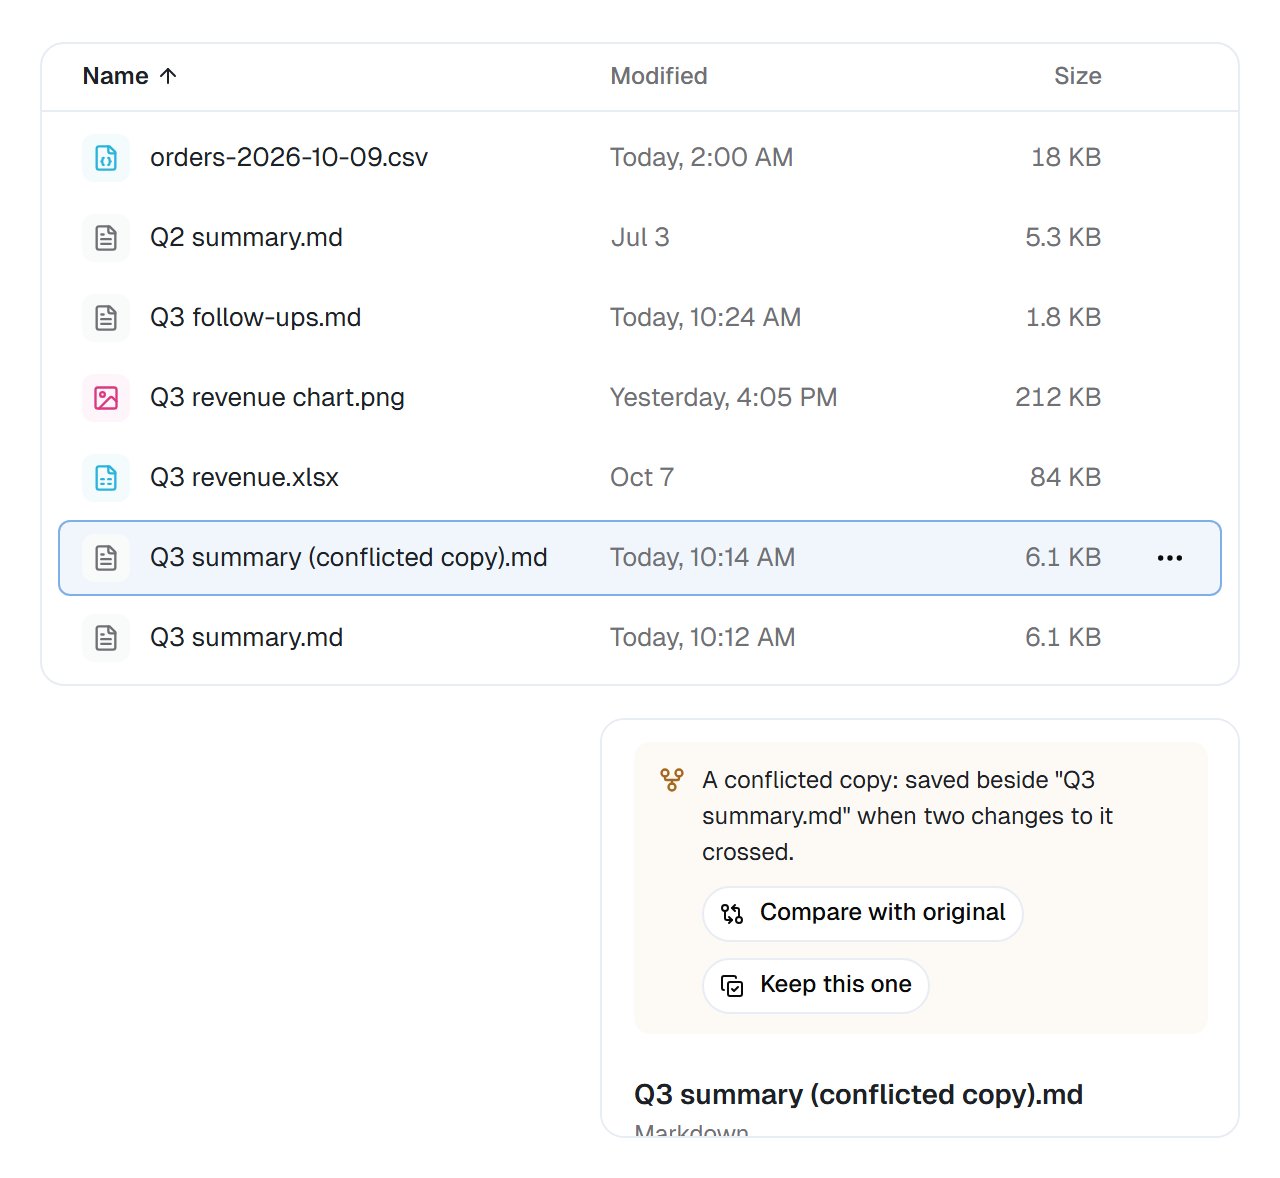The image size is (1280, 1178).
Task: Click the 18 KB size value
Action: tap(1066, 158)
